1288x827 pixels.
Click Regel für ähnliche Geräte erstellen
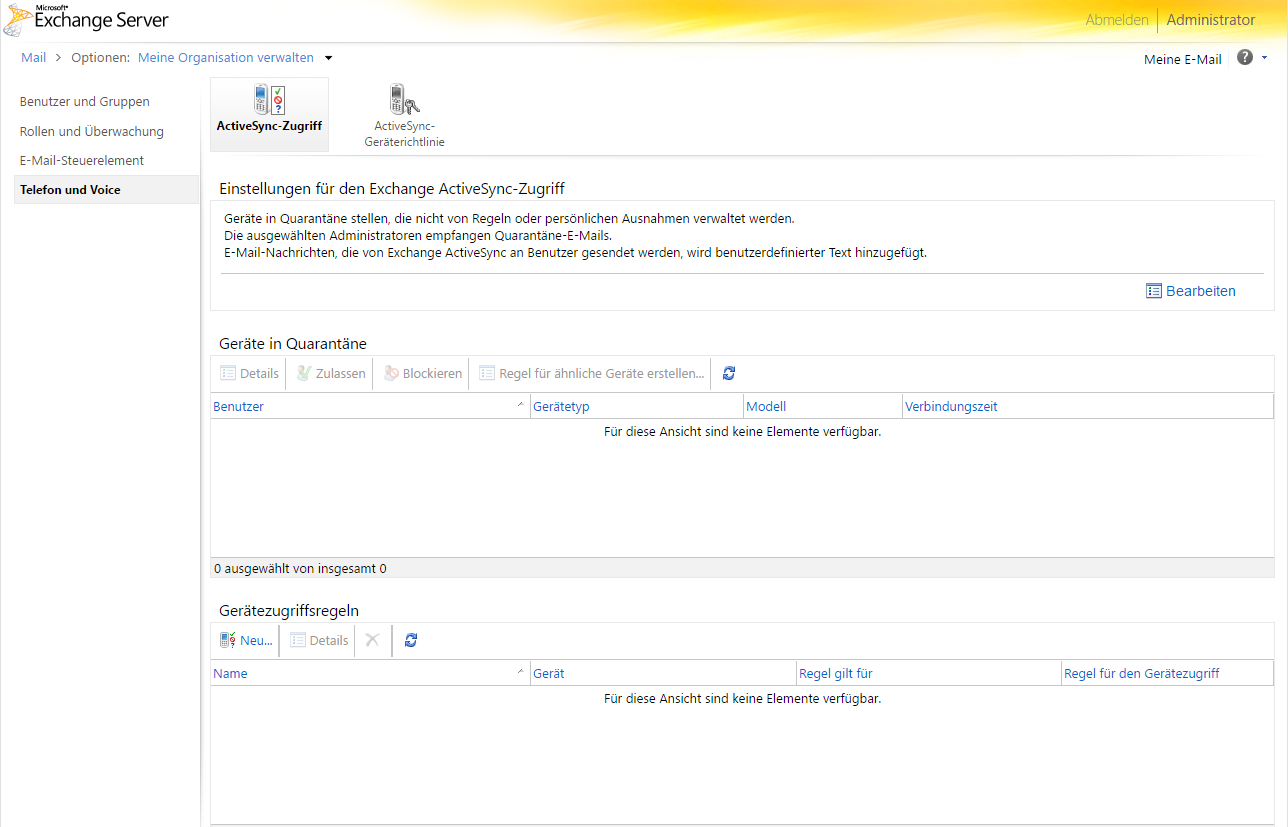[x=591, y=373]
